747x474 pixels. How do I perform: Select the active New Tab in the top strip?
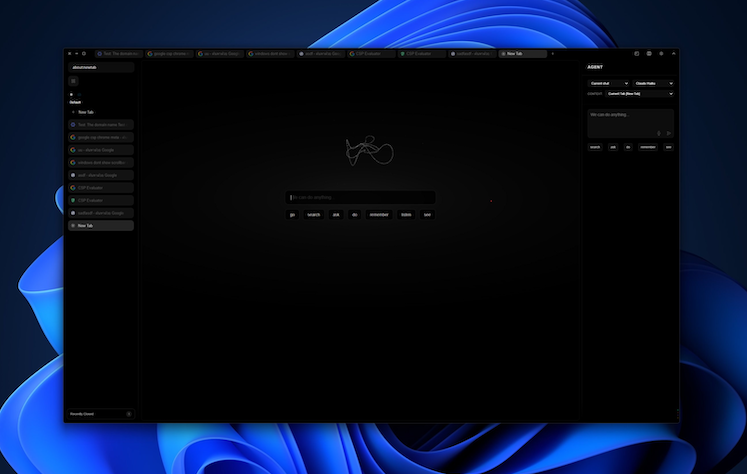pos(523,54)
